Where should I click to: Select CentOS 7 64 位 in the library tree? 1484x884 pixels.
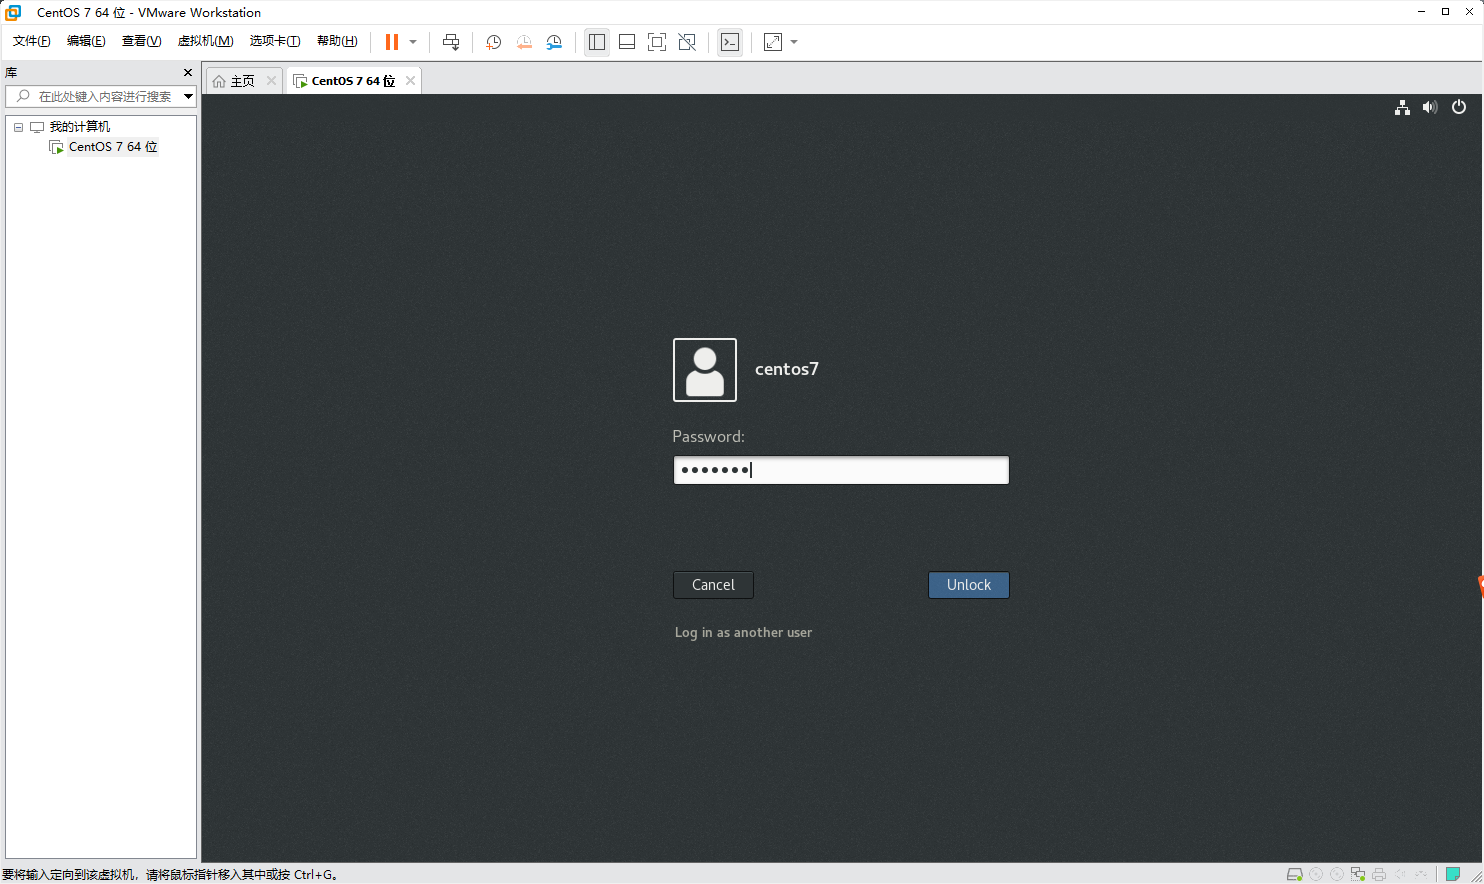(x=113, y=147)
